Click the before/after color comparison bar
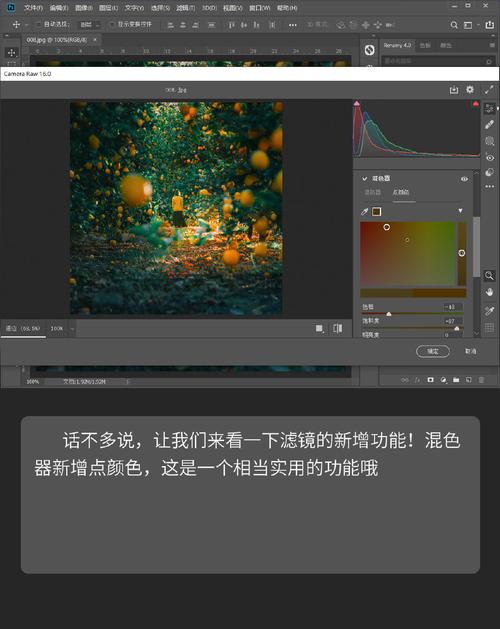This screenshot has height=629, width=500. (413, 292)
